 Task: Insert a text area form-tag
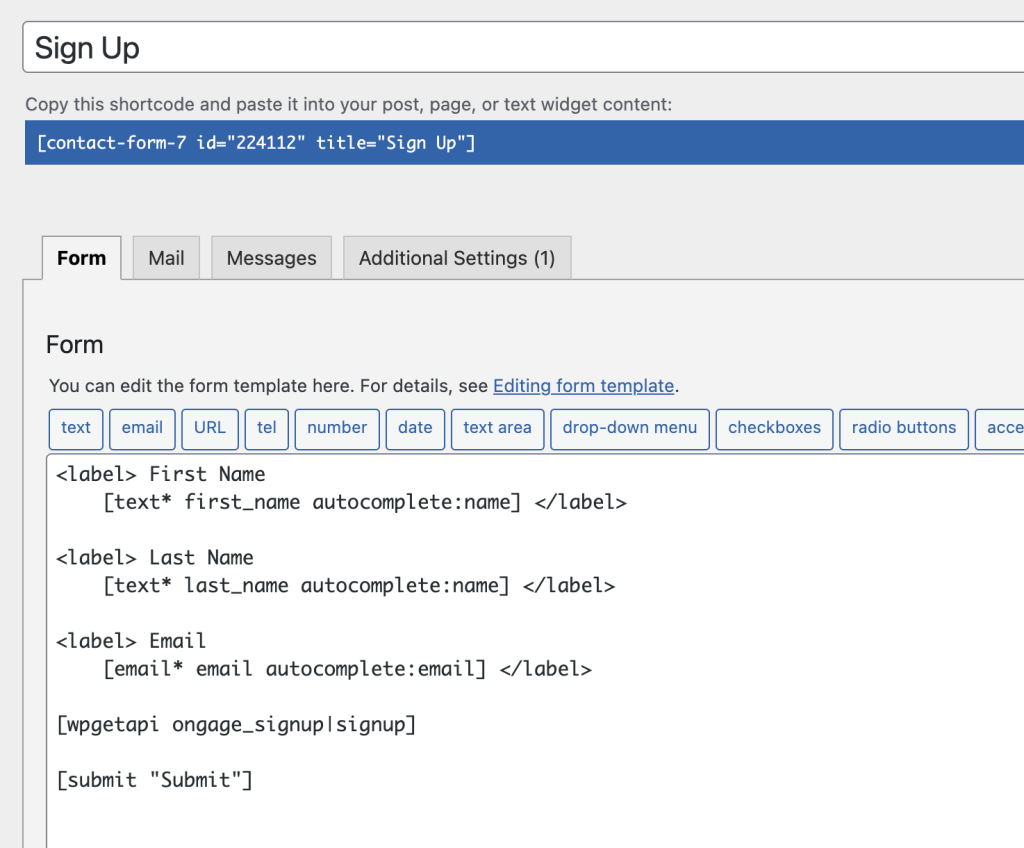click(497, 428)
